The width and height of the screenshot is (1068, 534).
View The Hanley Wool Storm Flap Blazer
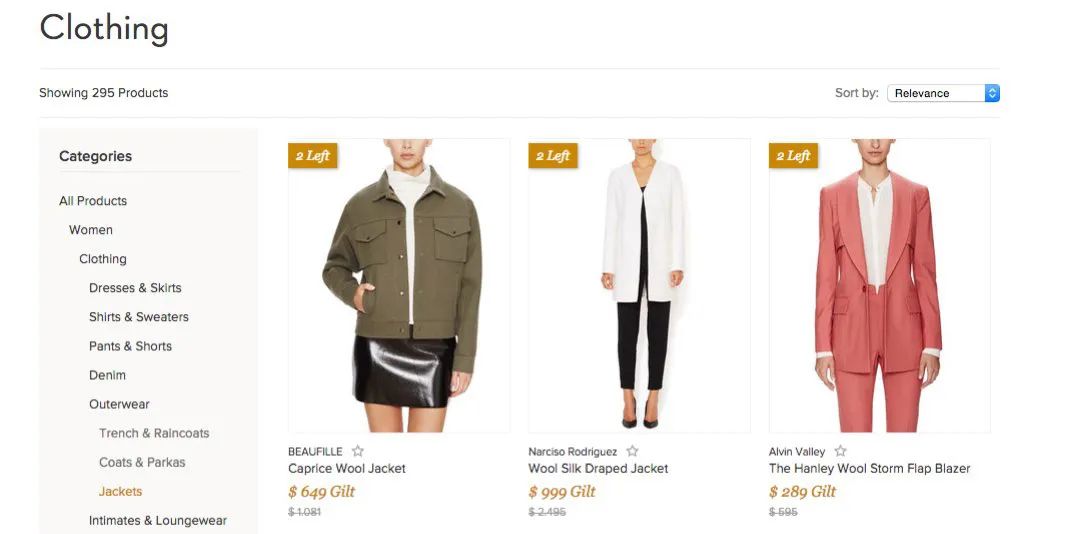point(869,468)
